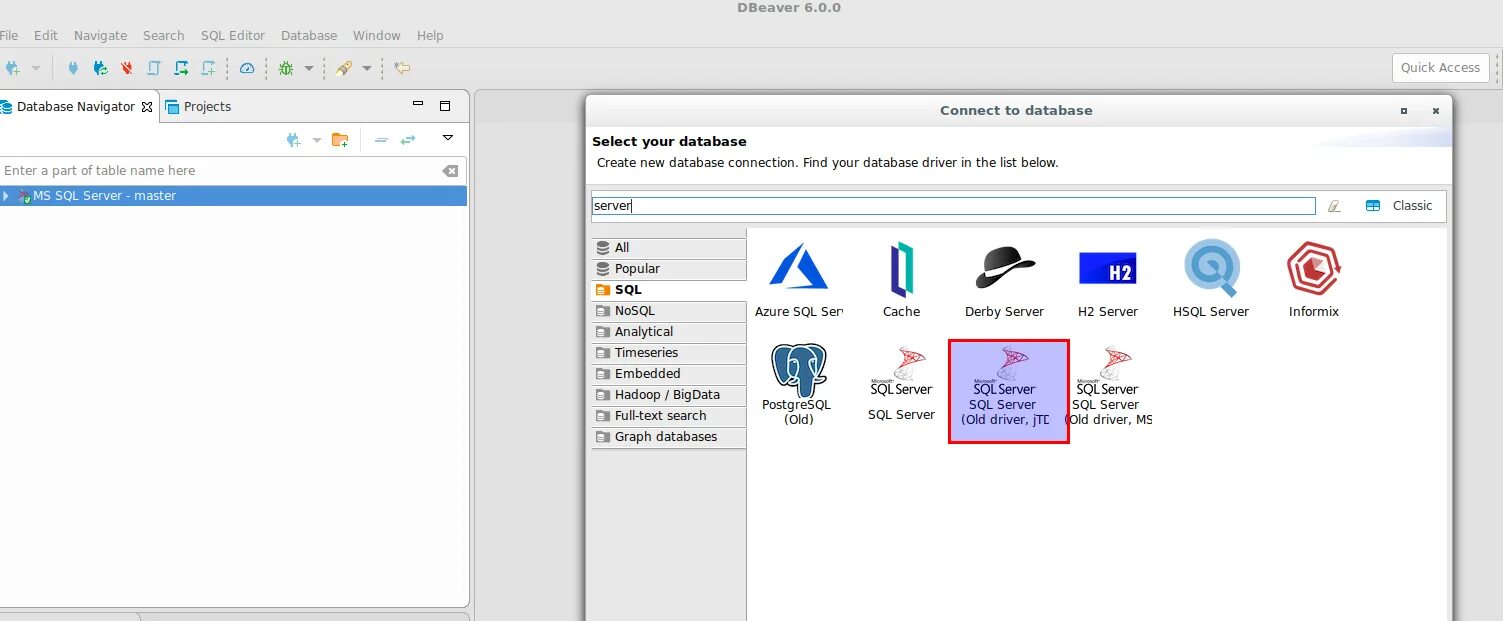The width and height of the screenshot is (1503, 621).
Task: Minimize the Database Navigator panel
Action: pos(418,105)
